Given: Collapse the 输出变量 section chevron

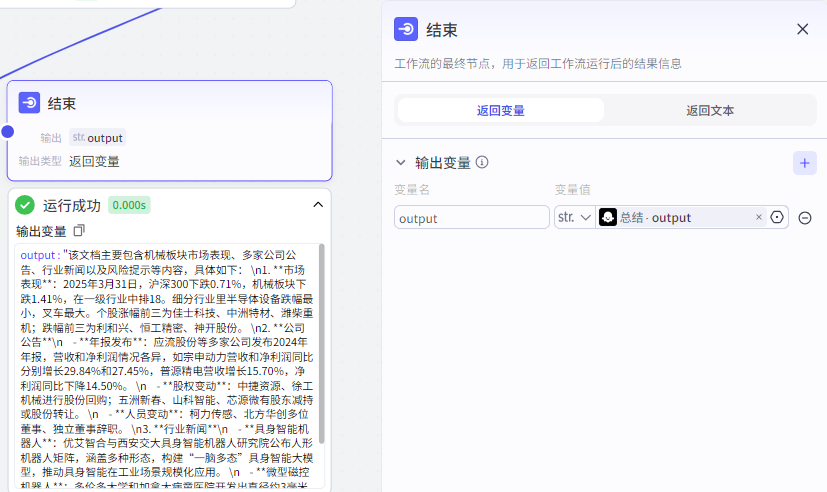Looking at the screenshot, I should 401,162.
